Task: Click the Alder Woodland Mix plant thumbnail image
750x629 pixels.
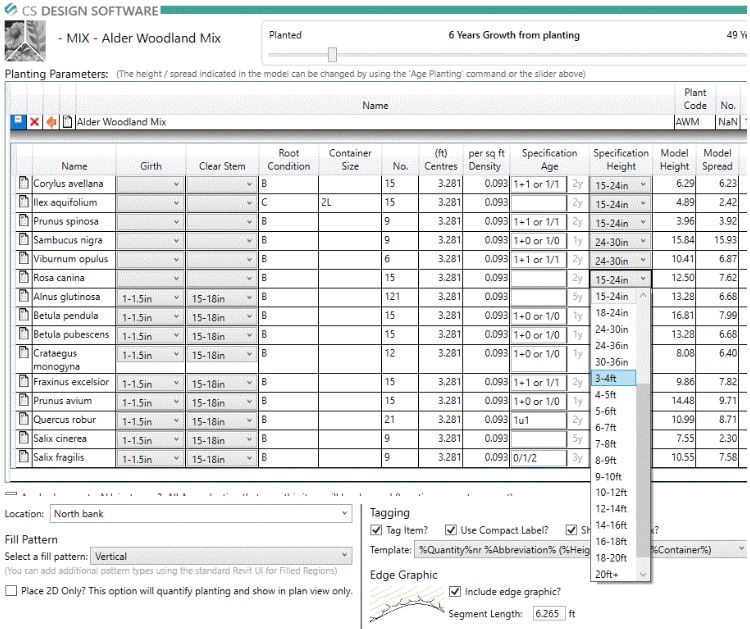Action: (x=25, y=41)
